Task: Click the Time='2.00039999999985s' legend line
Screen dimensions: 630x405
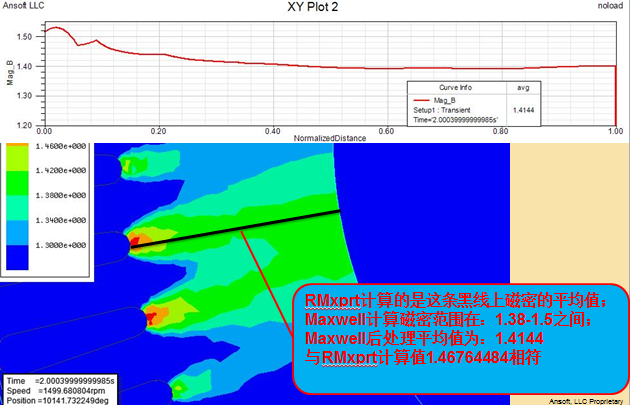Action: pos(456,120)
